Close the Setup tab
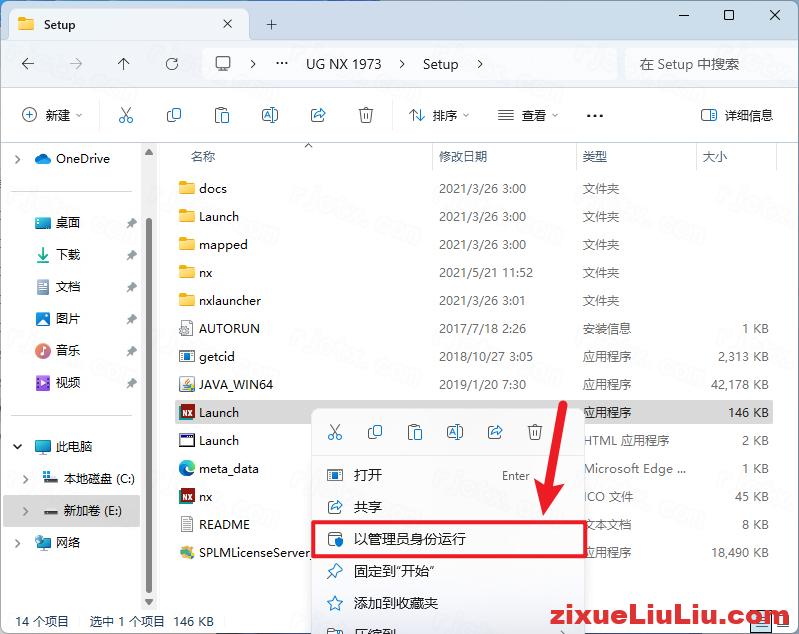 (228, 24)
